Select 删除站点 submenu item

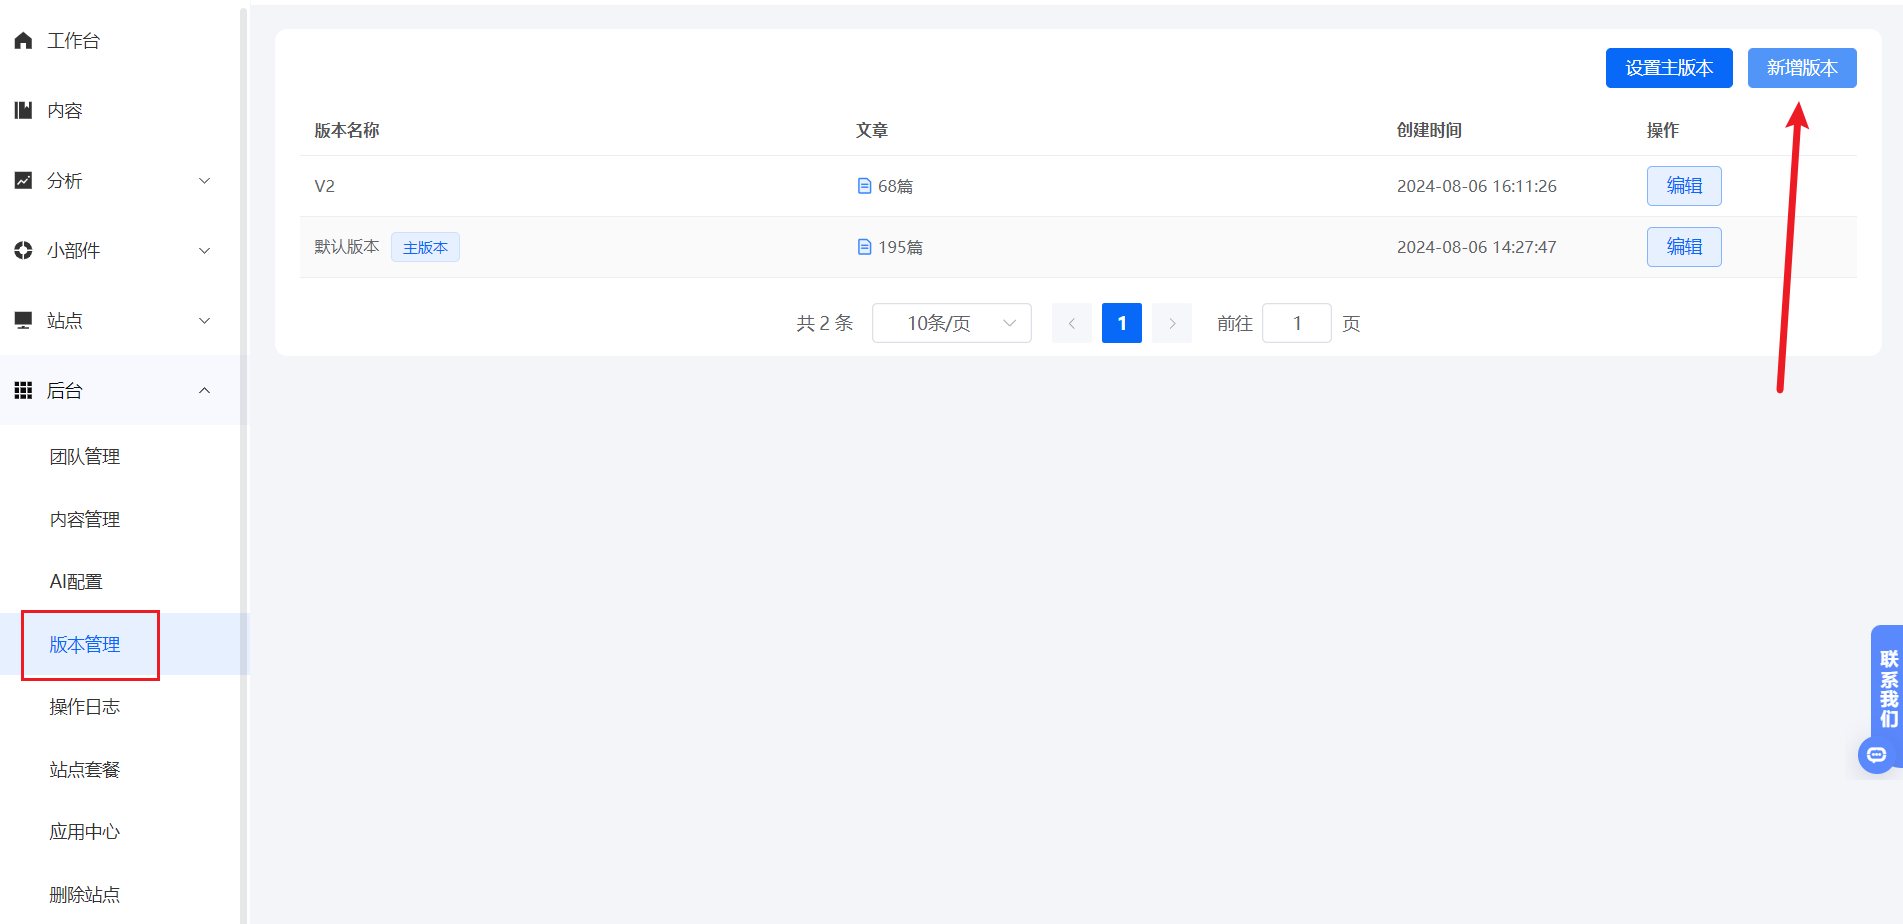pyautogui.click(x=85, y=895)
